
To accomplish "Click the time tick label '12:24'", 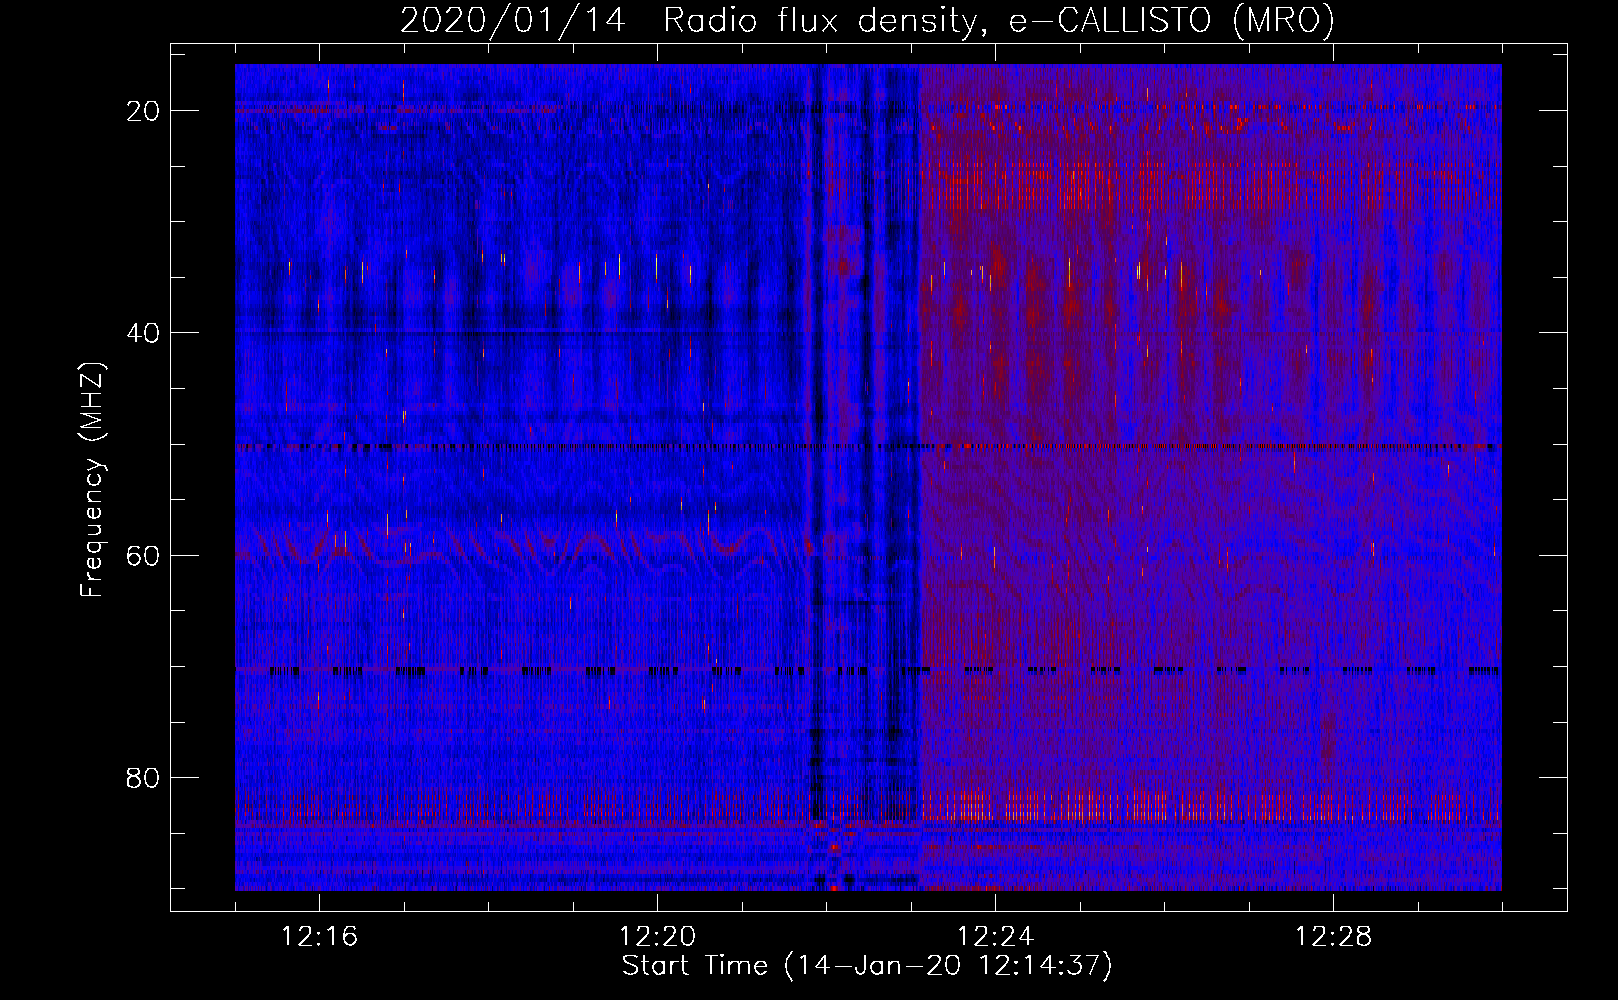I will pyautogui.click(x=995, y=937).
